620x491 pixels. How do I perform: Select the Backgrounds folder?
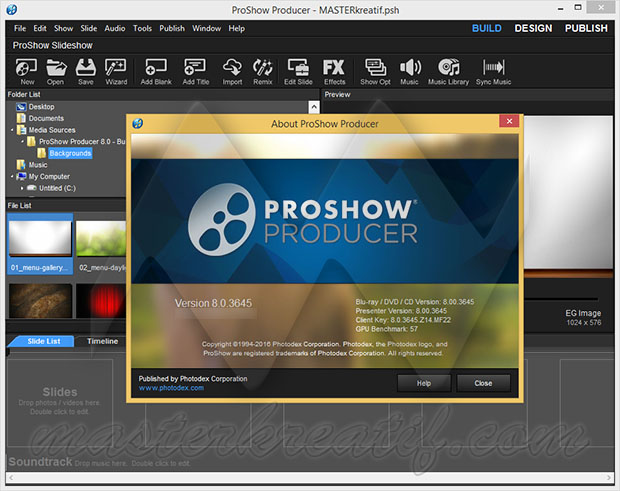click(70, 153)
